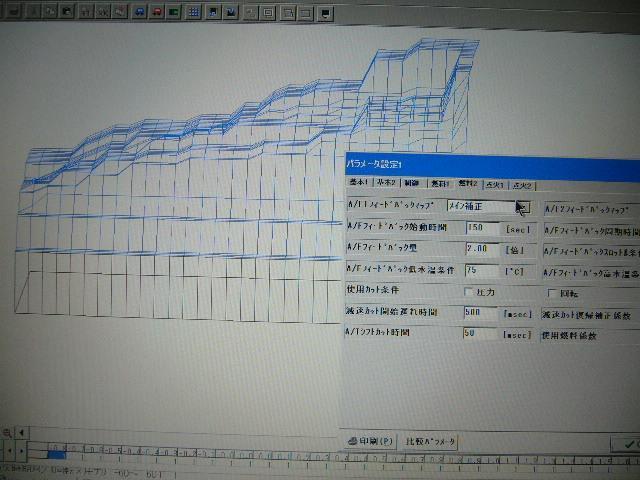Click the printer icon on 印刷 button

[353, 441]
